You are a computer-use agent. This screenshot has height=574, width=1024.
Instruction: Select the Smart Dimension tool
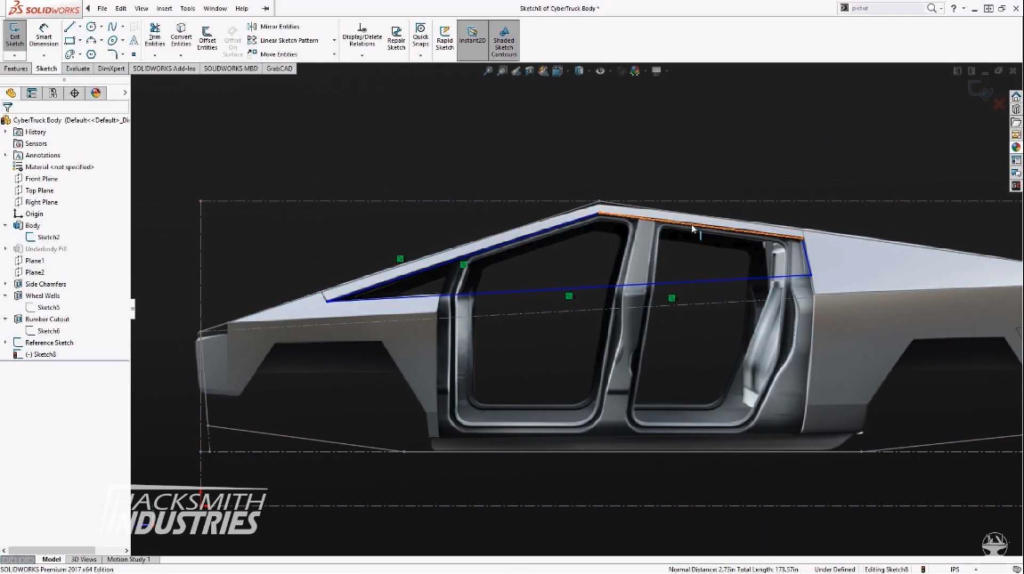click(x=43, y=35)
